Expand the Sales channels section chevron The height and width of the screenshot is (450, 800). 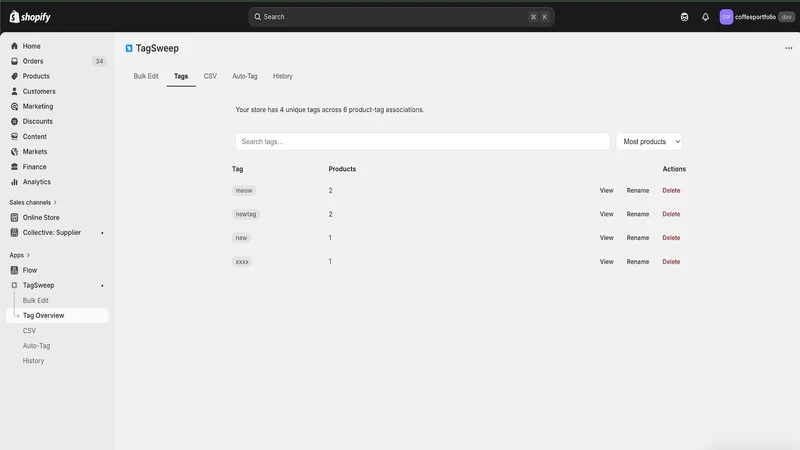[x=55, y=203]
